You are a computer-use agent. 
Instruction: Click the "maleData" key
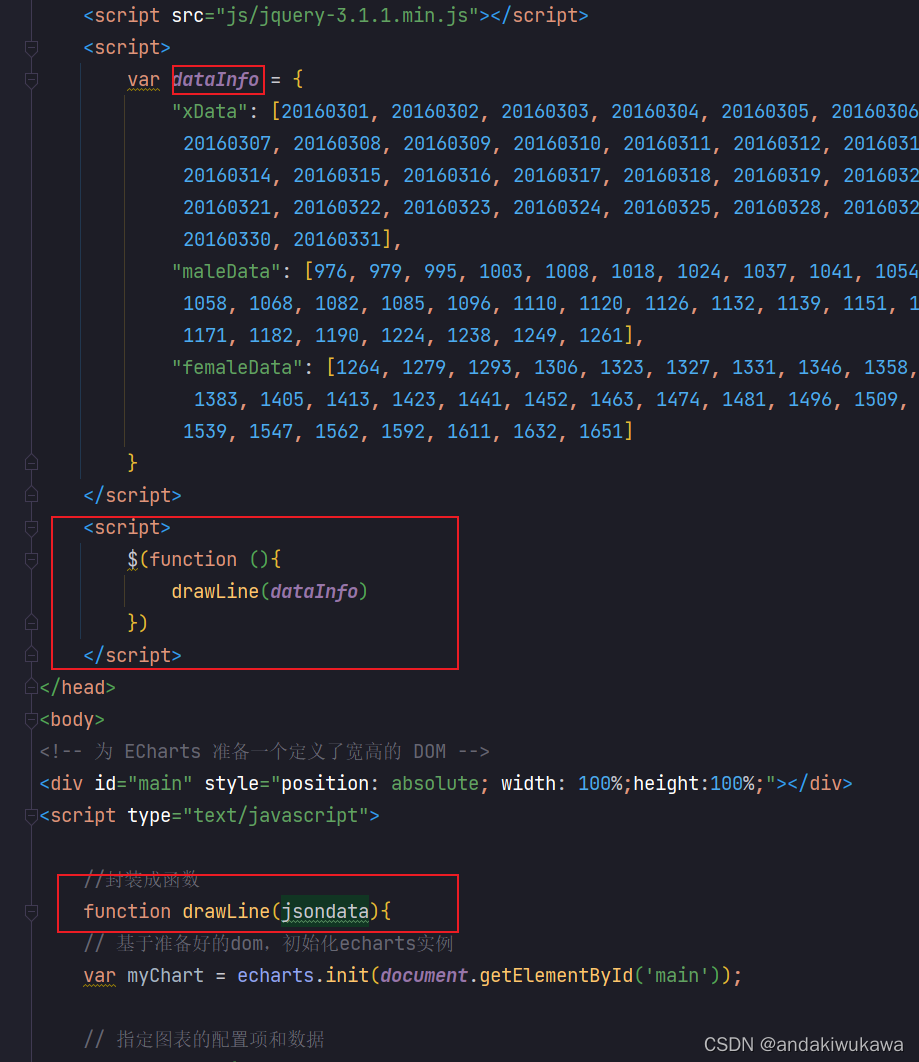226,272
